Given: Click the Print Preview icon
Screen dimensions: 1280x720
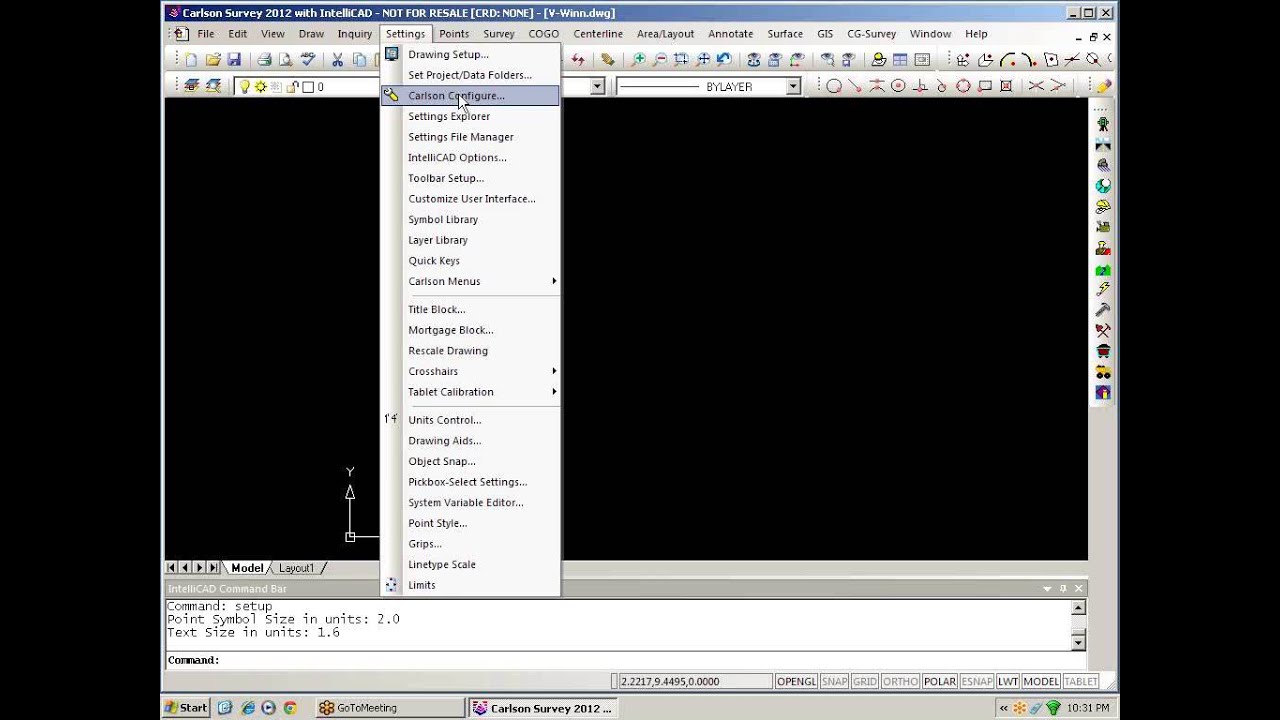Looking at the screenshot, I should (286, 60).
